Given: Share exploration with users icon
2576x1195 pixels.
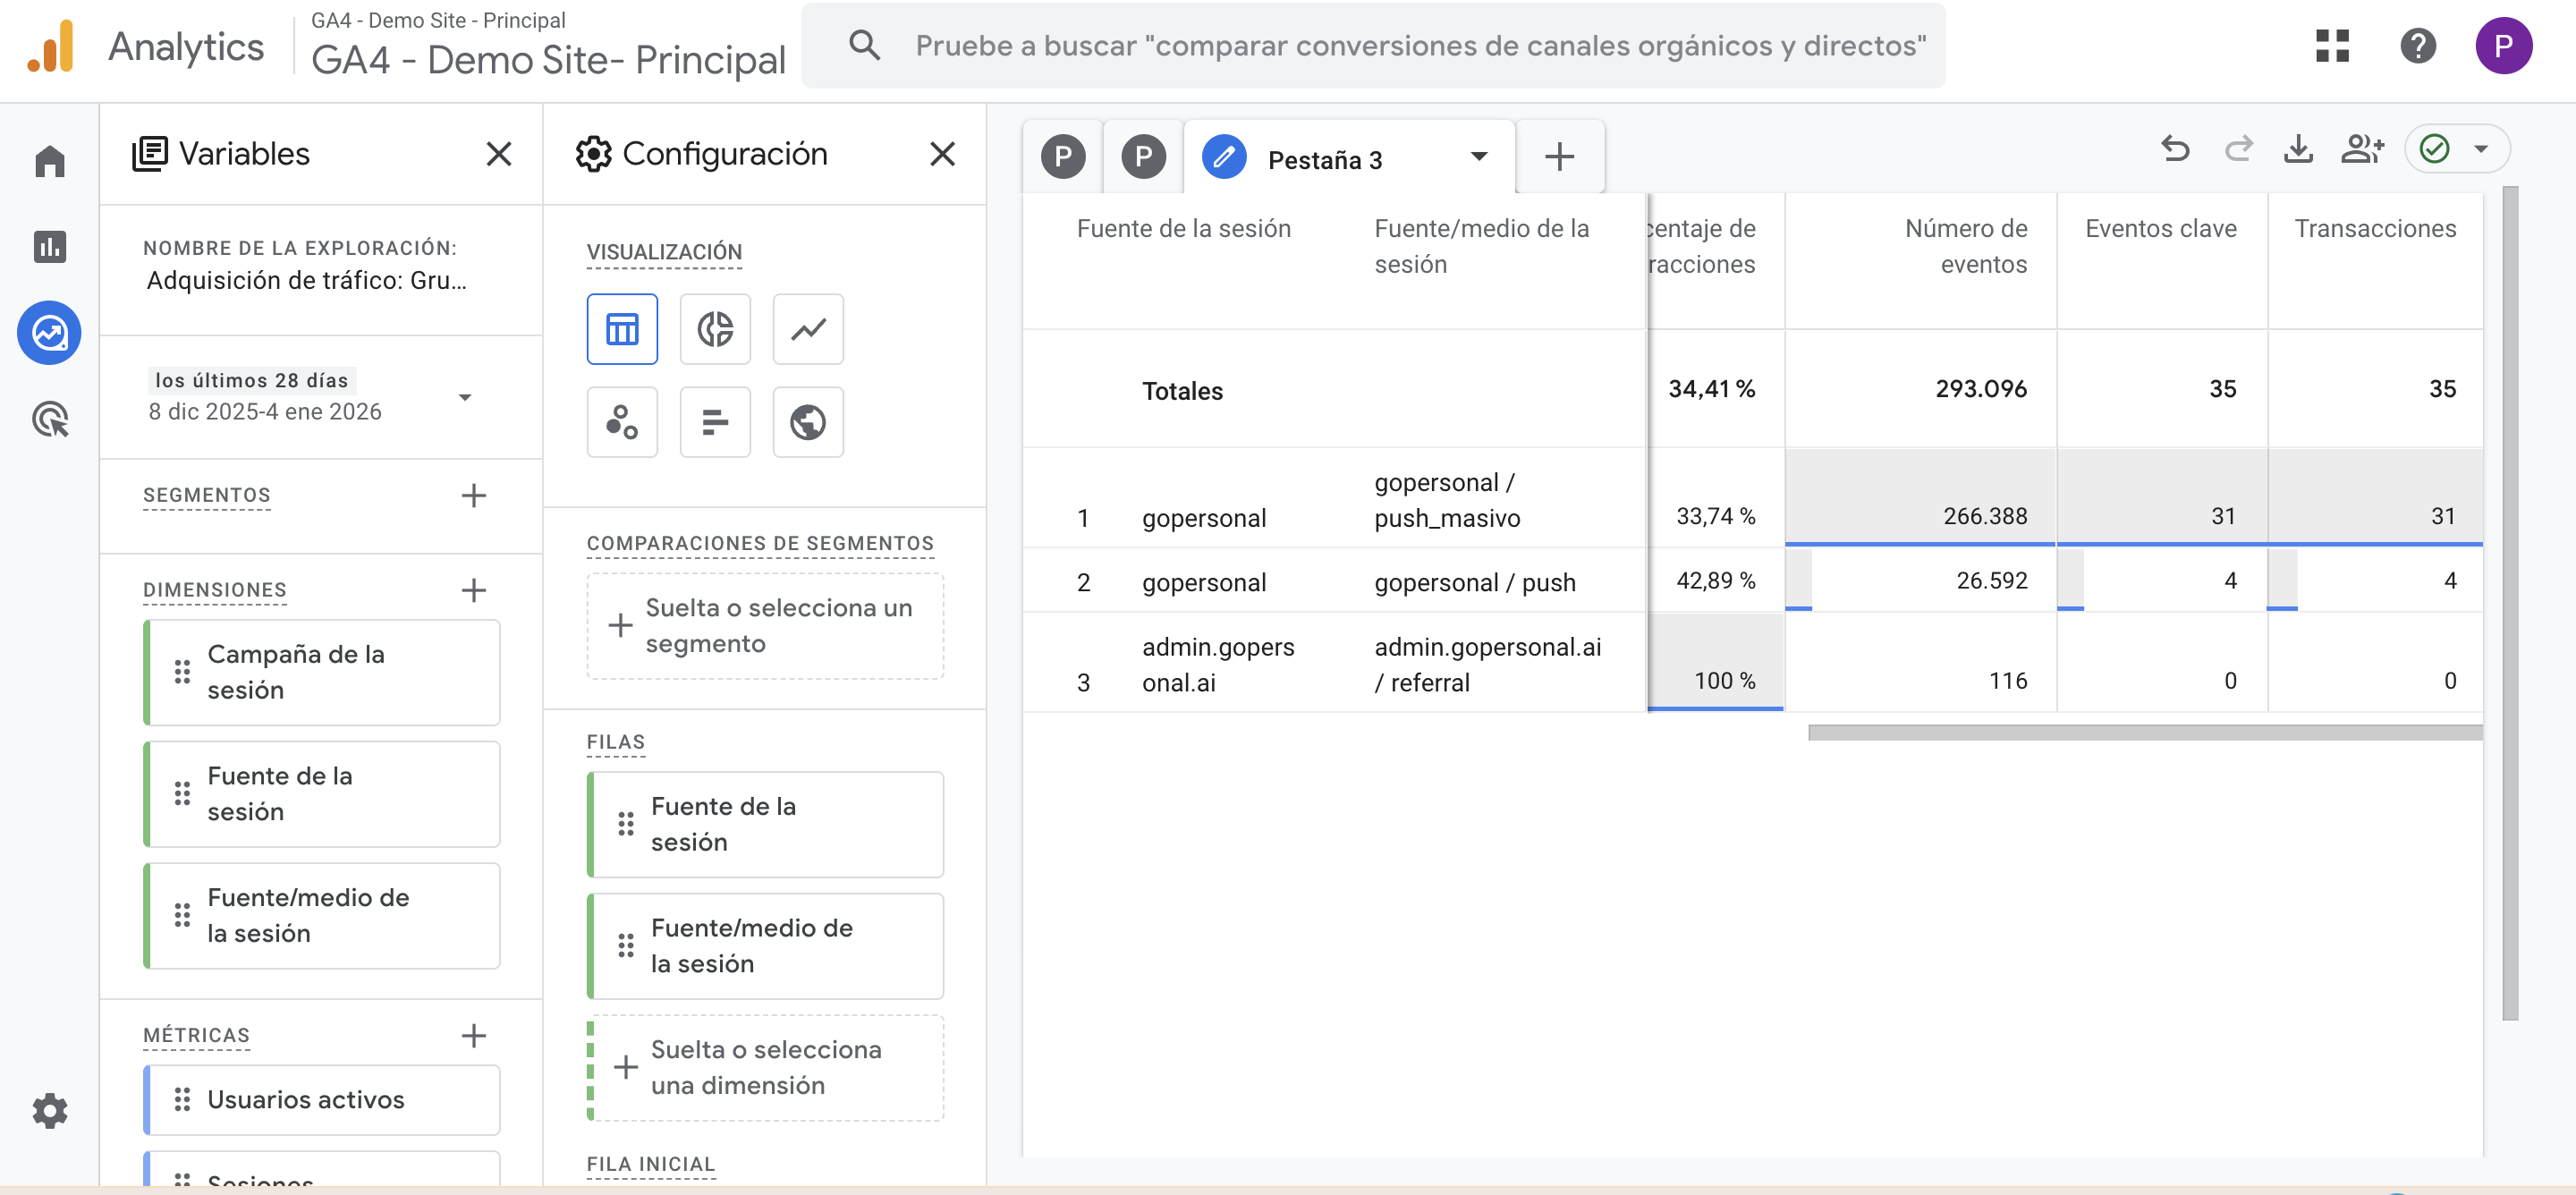Looking at the screenshot, I should pyautogui.click(x=2362, y=149).
